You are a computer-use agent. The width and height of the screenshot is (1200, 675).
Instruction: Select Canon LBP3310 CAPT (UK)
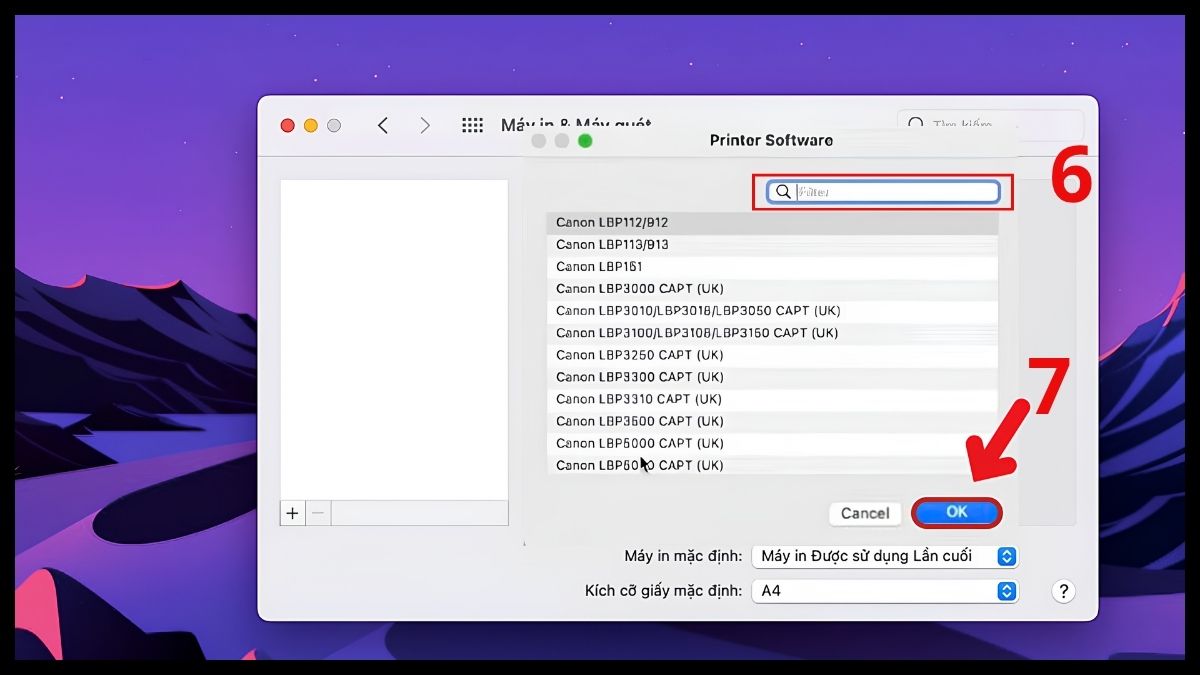tap(772, 399)
